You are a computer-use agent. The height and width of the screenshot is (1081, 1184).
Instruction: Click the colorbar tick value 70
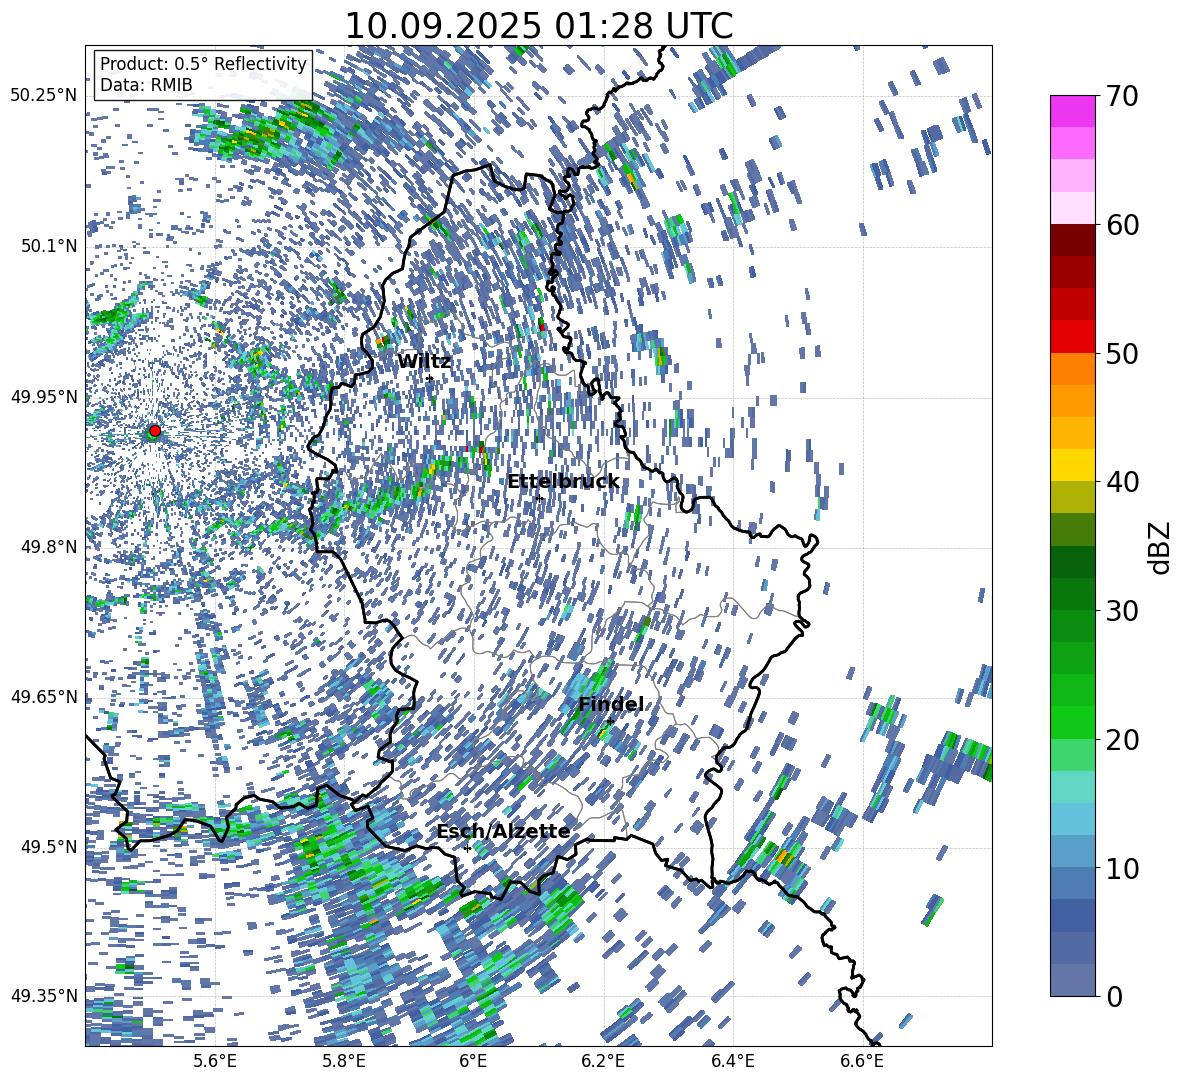pos(1122,96)
